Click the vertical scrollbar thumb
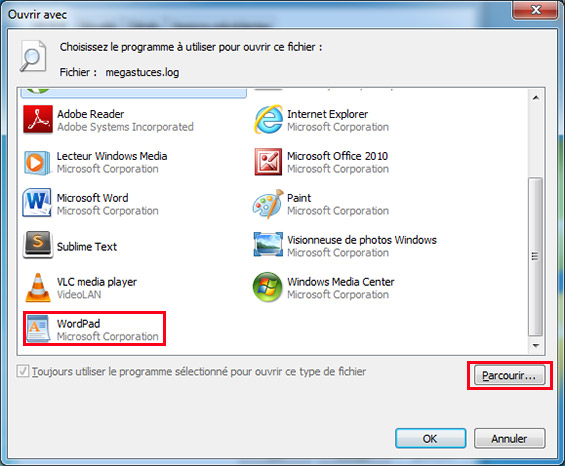This screenshot has height=466, width=565. (535, 257)
